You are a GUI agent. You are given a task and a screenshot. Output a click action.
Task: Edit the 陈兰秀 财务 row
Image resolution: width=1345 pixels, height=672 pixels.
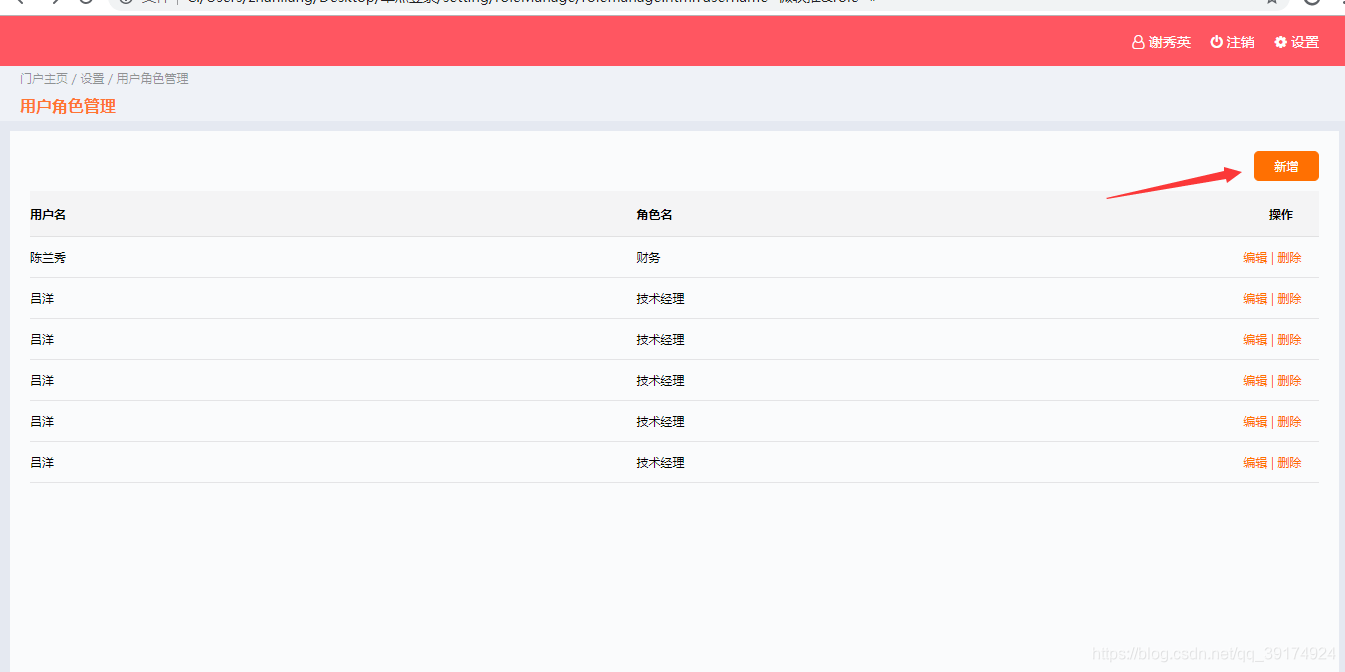pos(1255,258)
